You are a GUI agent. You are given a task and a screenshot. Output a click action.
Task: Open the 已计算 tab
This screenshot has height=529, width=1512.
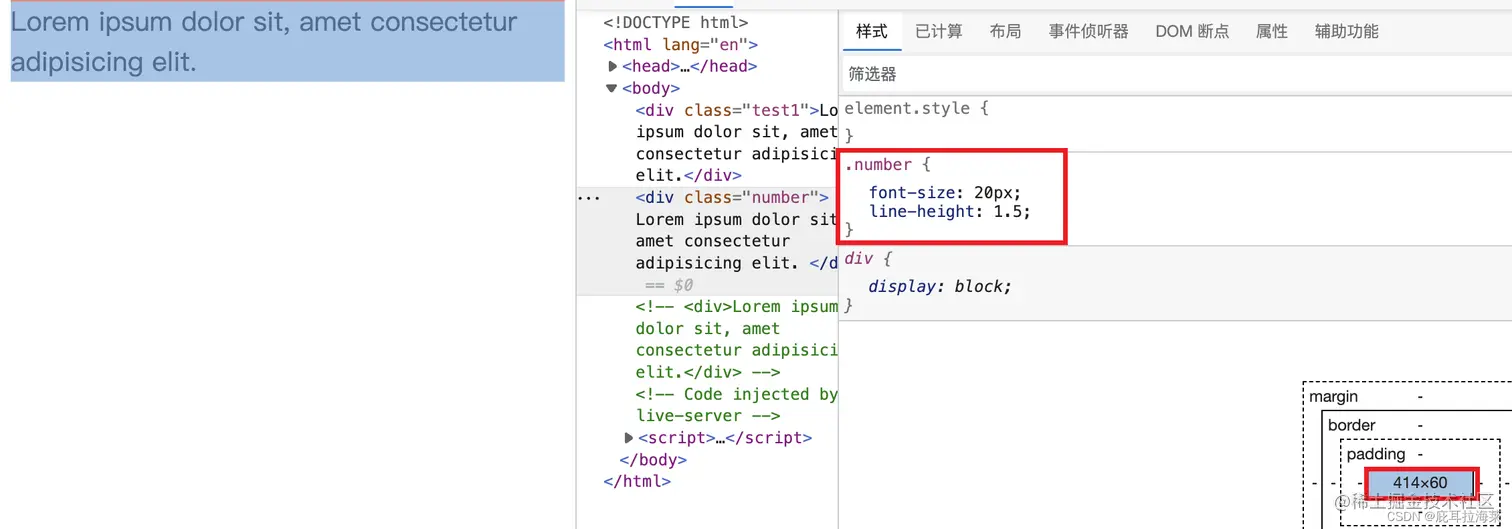(938, 32)
